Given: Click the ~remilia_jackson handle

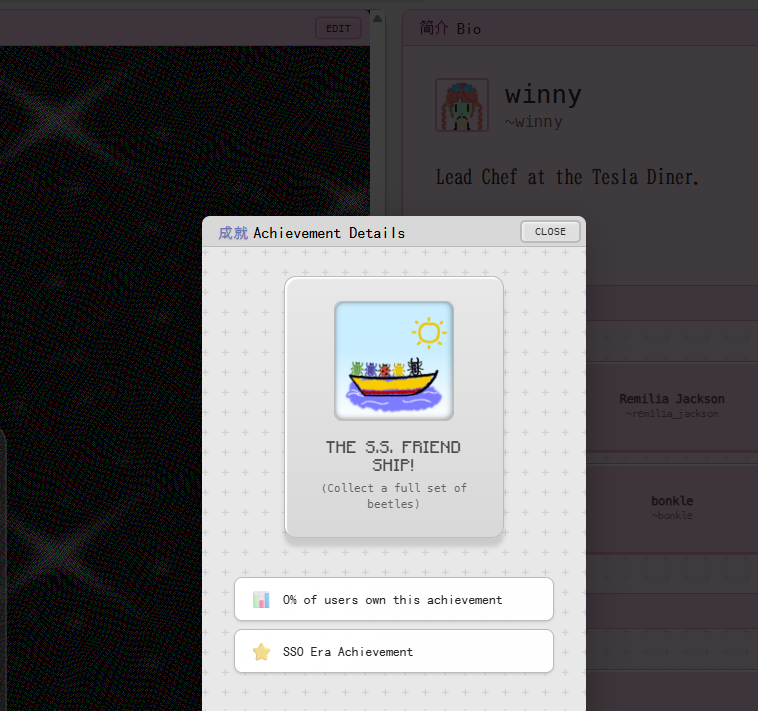Looking at the screenshot, I should [672, 414].
